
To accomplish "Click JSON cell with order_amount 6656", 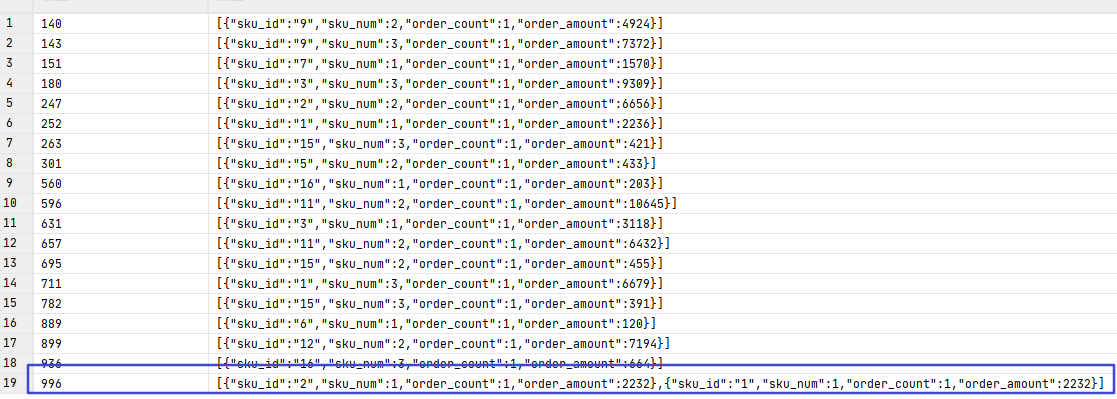I will [662, 103].
